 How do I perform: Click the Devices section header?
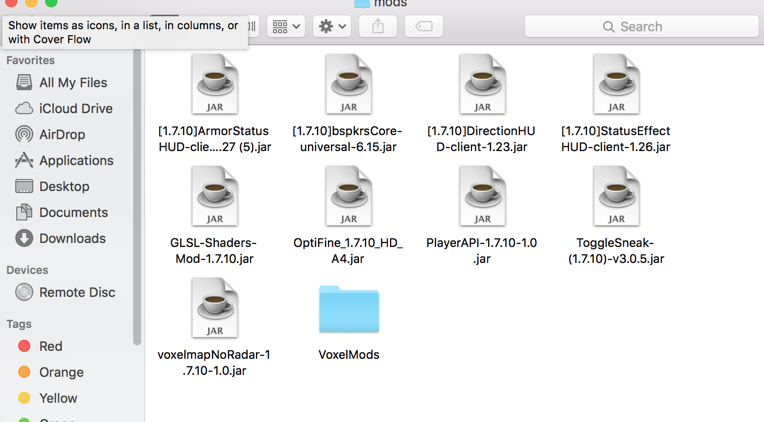click(x=27, y=270)
